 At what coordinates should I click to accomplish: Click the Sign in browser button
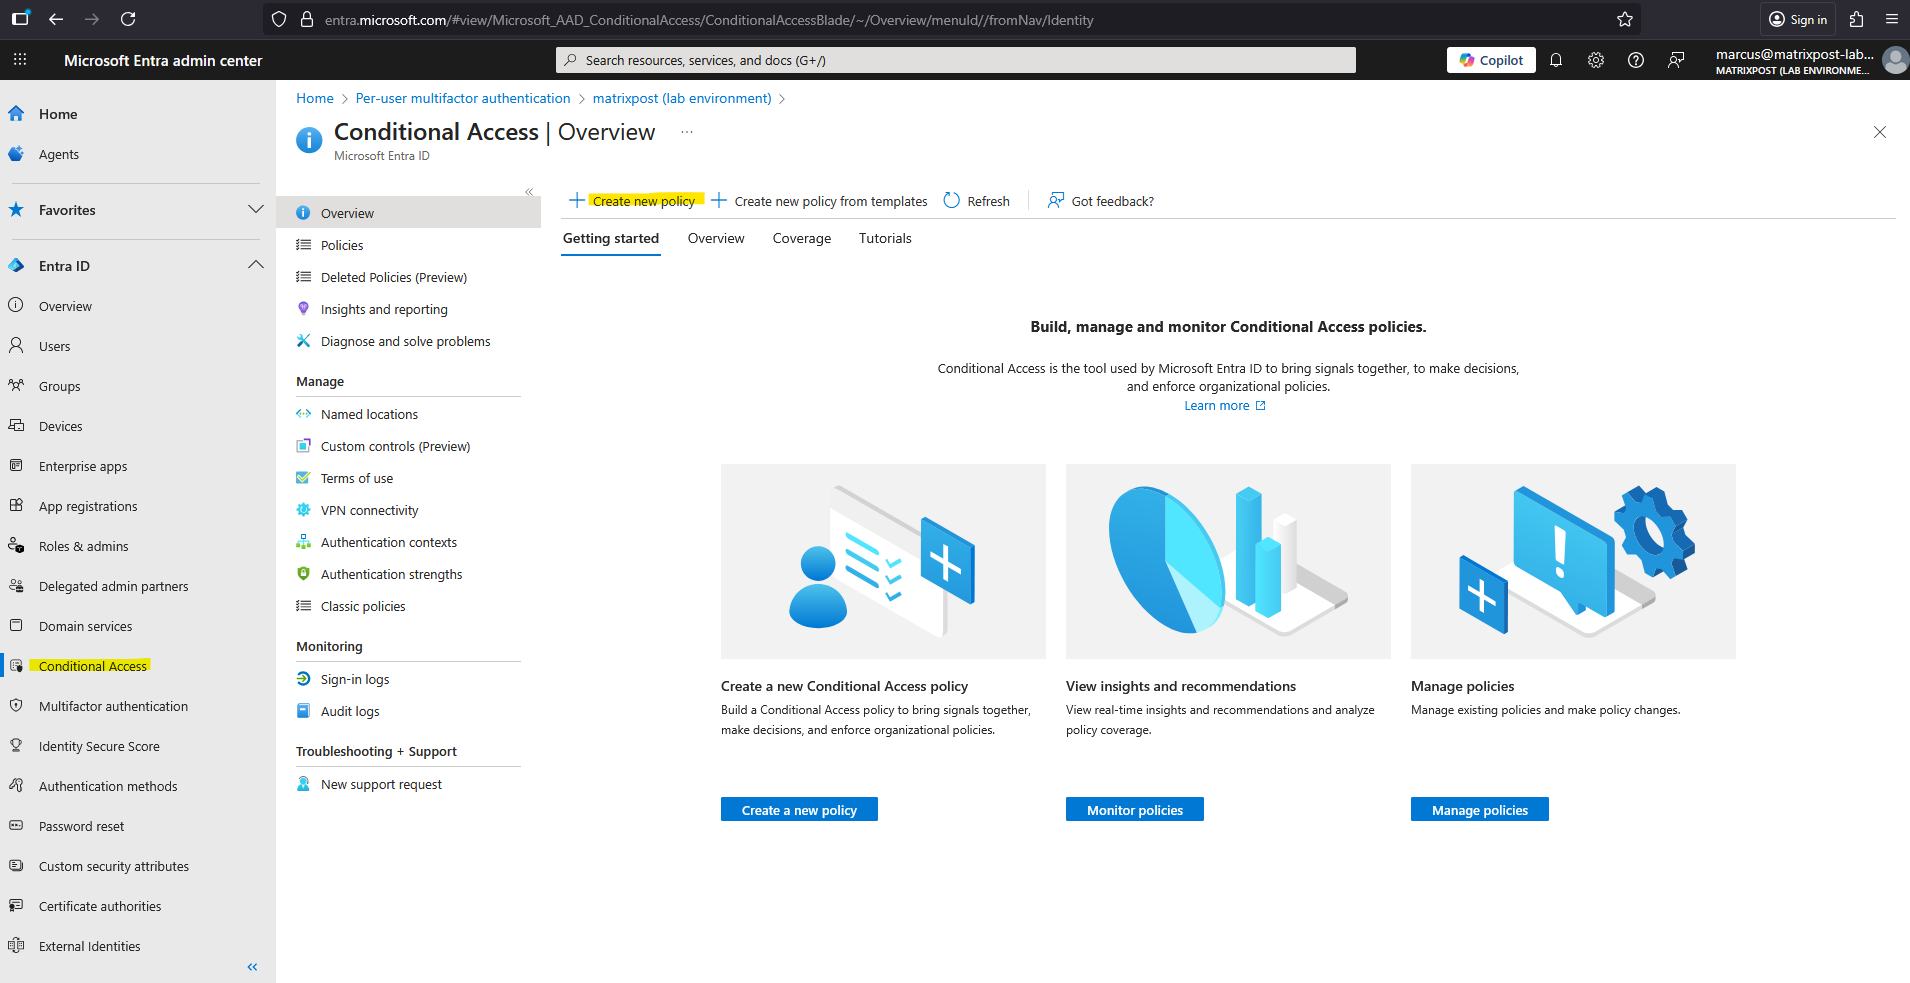(1798, 19)
